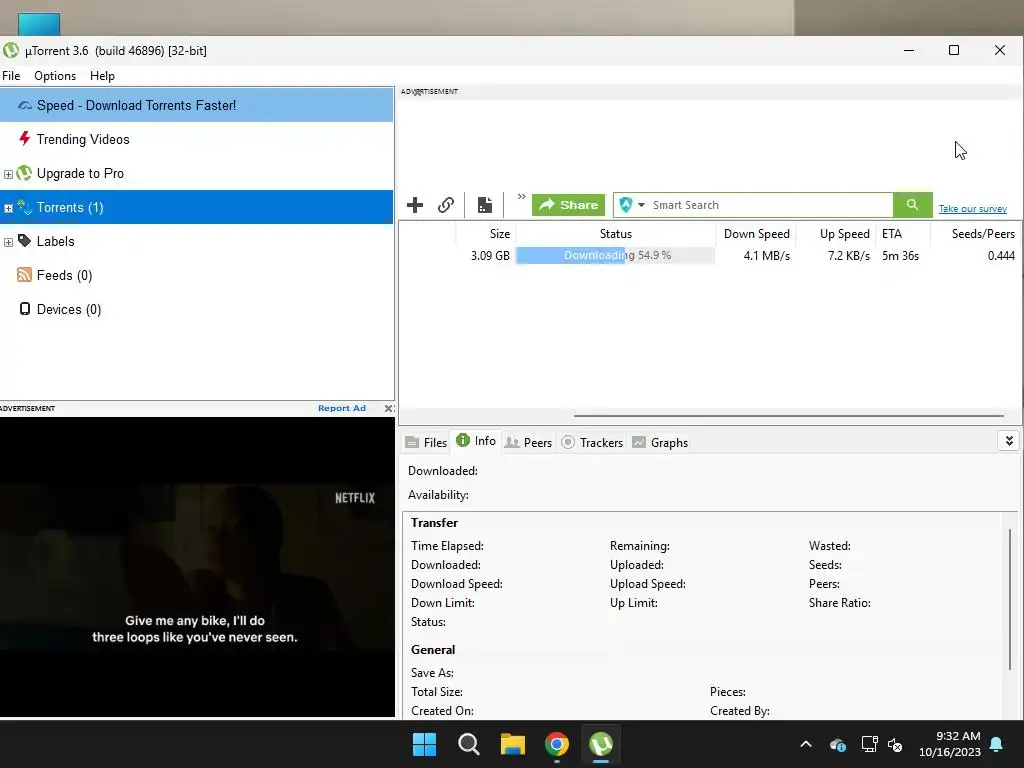Click the 4.1 MB/s down speed cell
1024x768 pixels.
[767, 255]
